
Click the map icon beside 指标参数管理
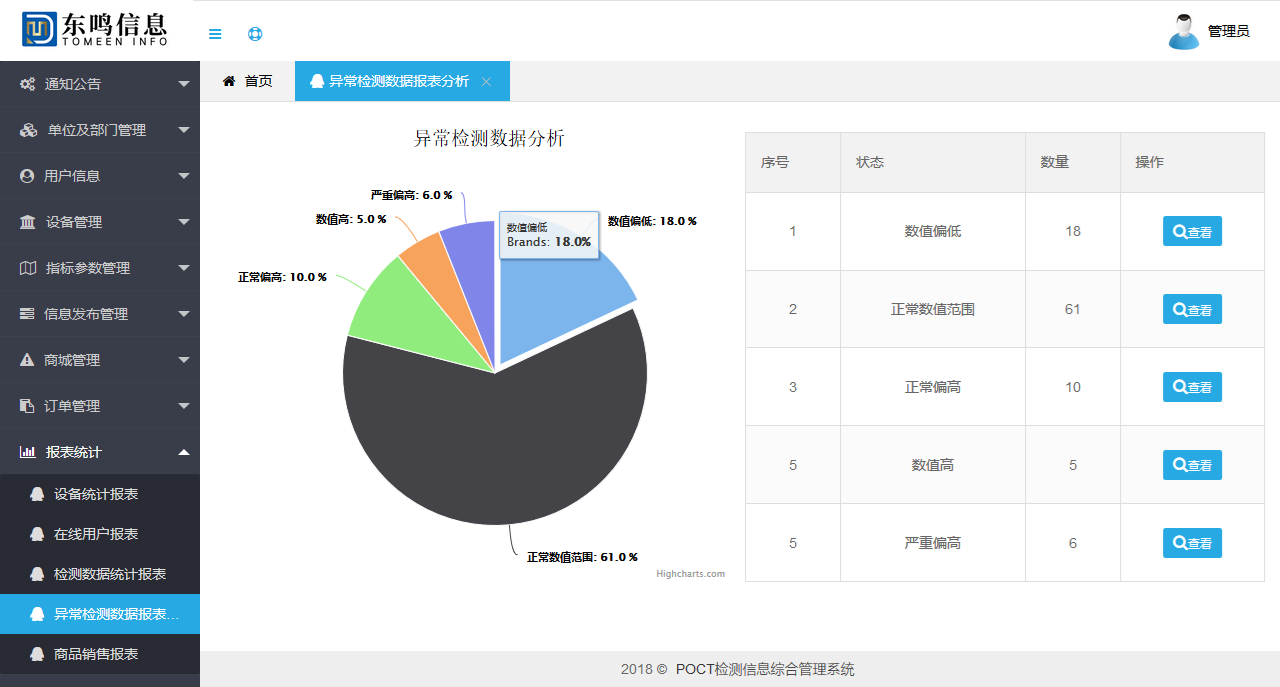(x=28, y=268)
